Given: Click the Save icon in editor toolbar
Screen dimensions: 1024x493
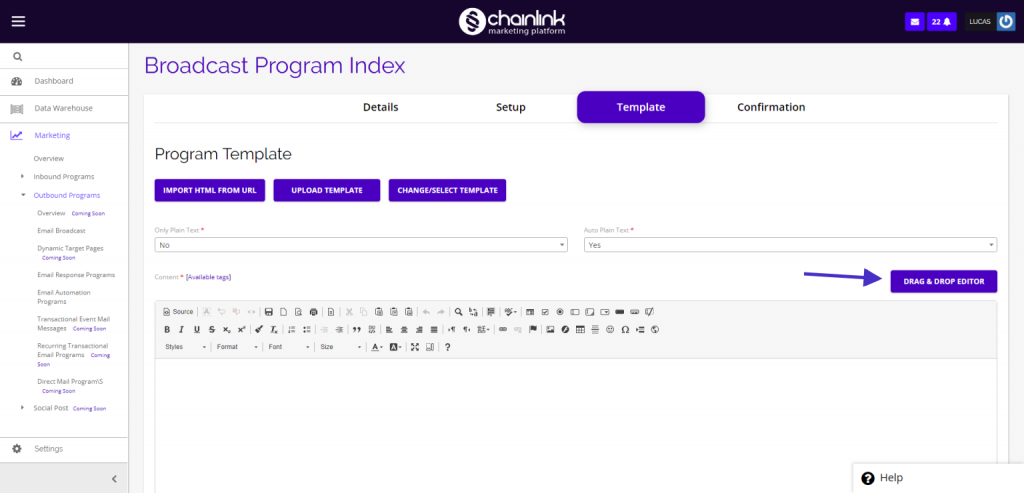Looking at the screenshot, I should click(268, 311).
